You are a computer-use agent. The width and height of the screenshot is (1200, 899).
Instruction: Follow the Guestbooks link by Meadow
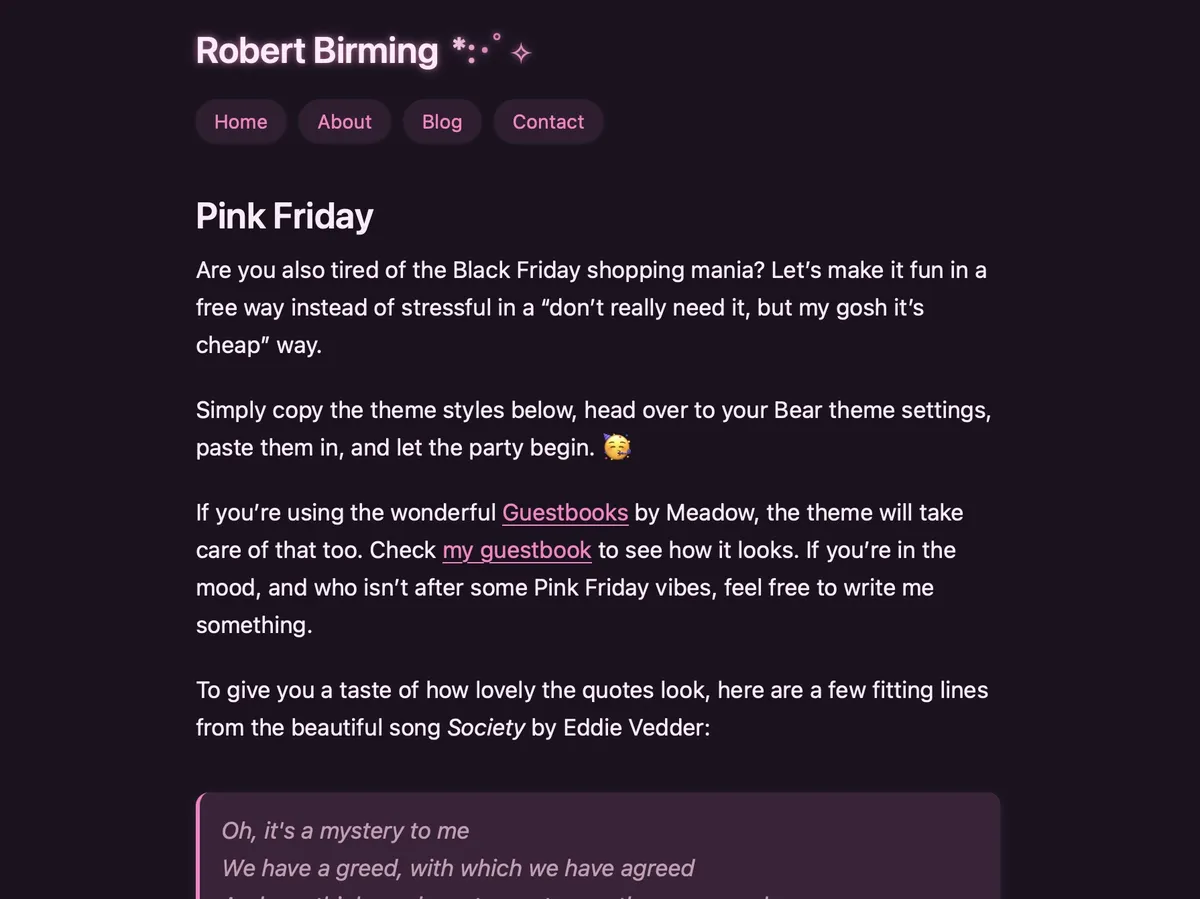pyautogui.click(x=565, y=512)
